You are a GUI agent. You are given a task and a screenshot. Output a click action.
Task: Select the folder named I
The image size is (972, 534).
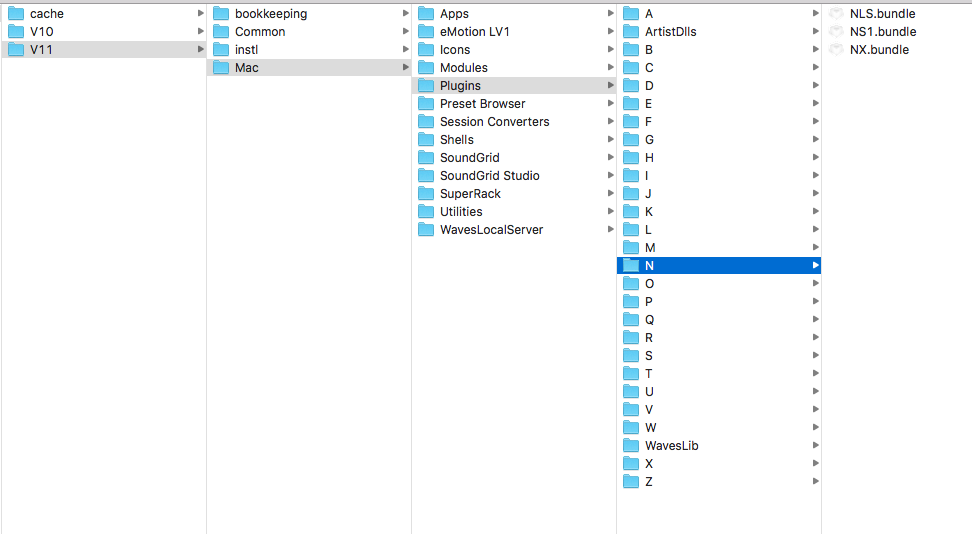click(x=719, y=176)
